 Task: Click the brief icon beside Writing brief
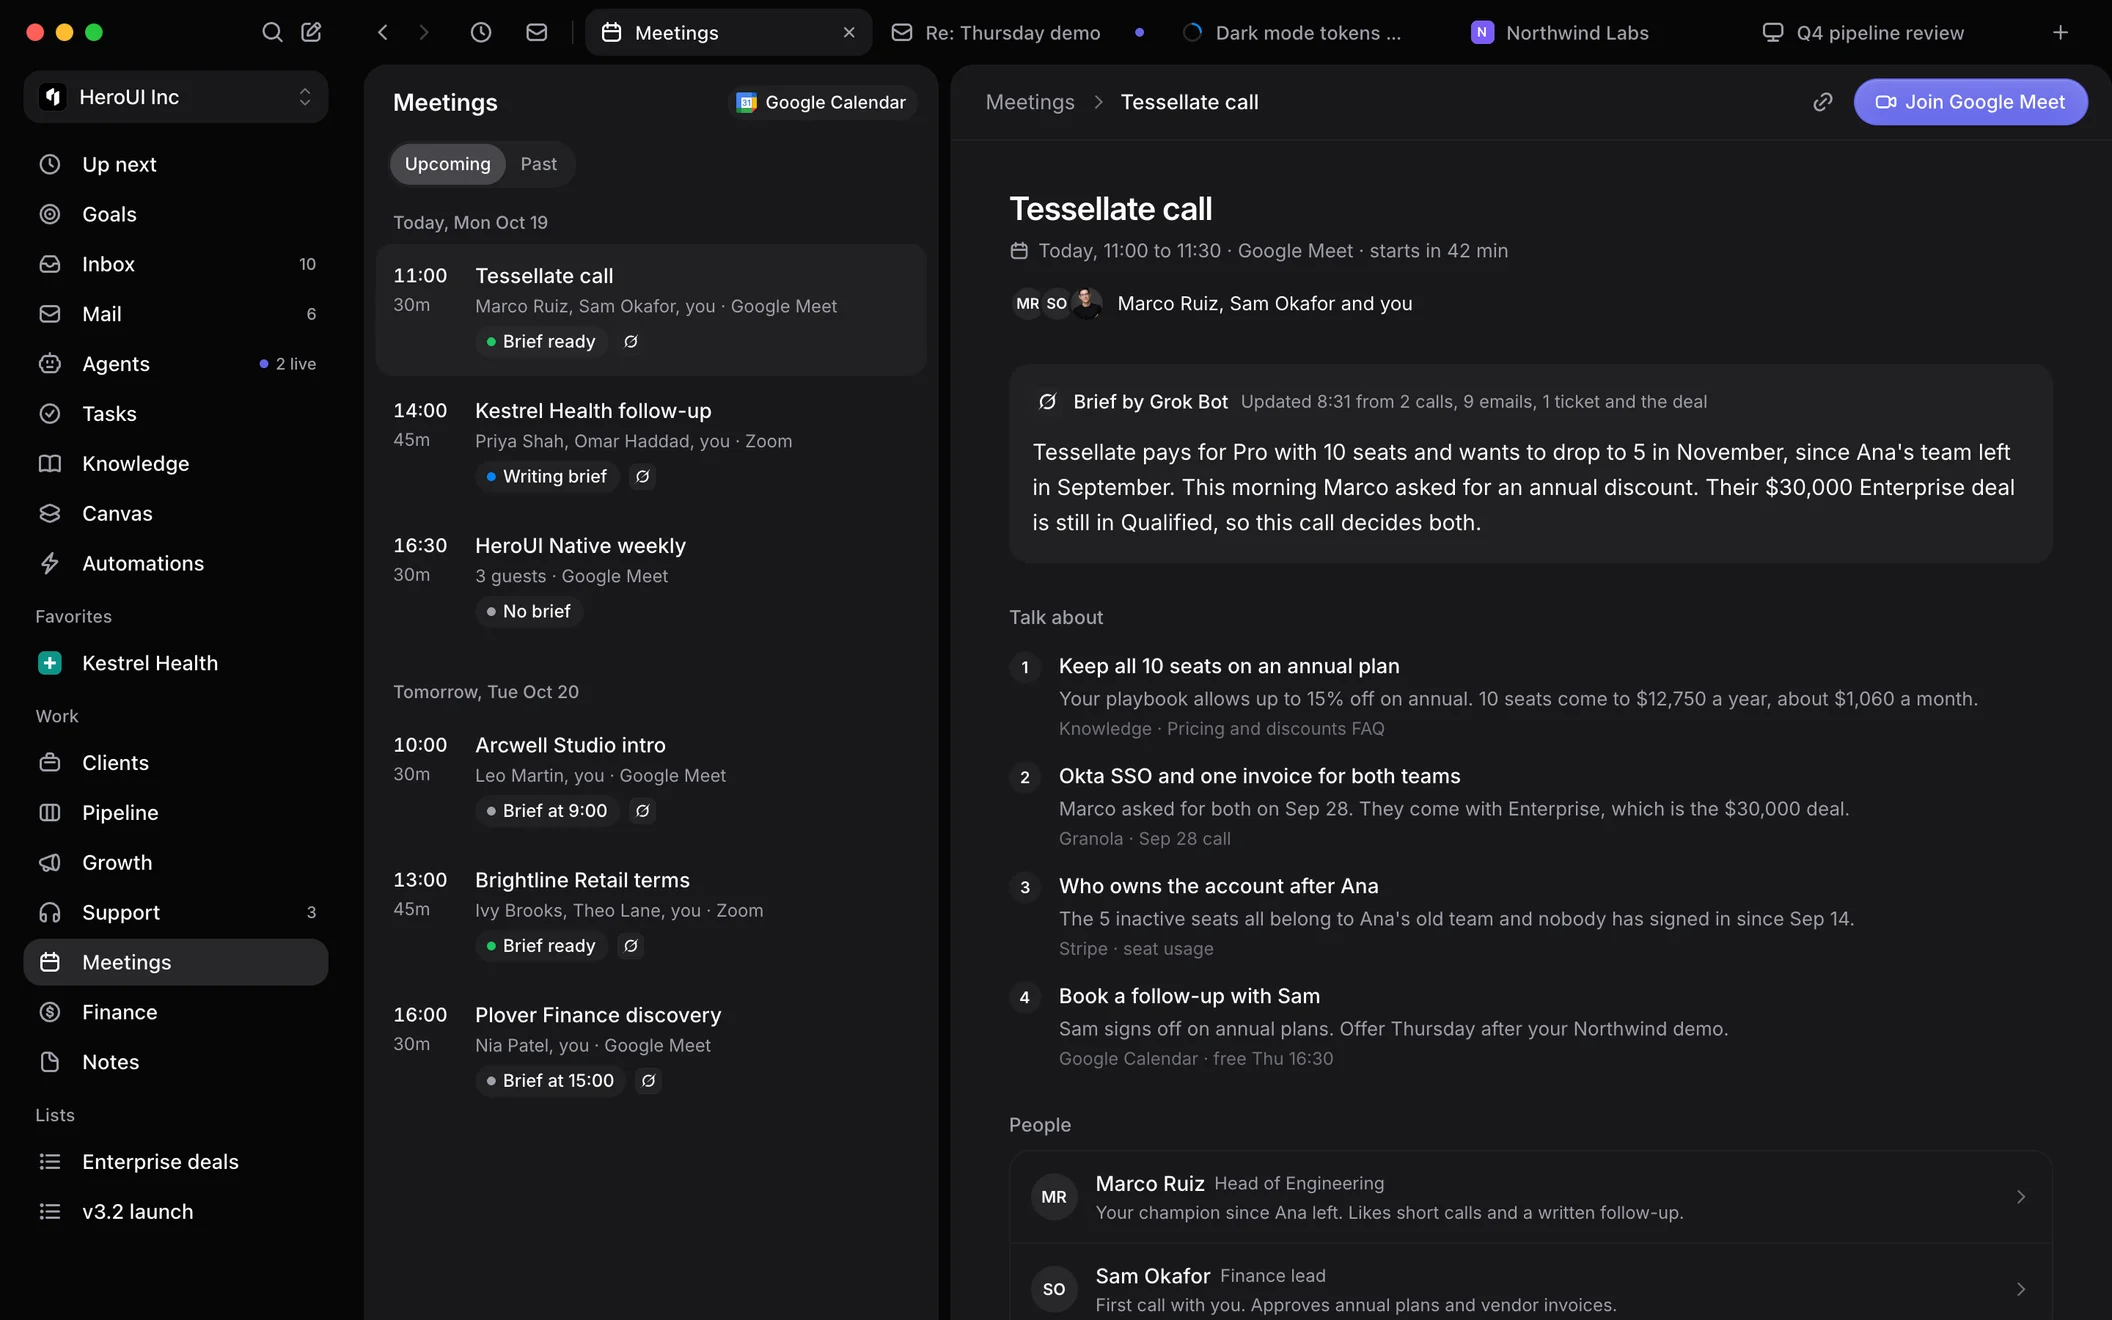[x=643, y=477]
